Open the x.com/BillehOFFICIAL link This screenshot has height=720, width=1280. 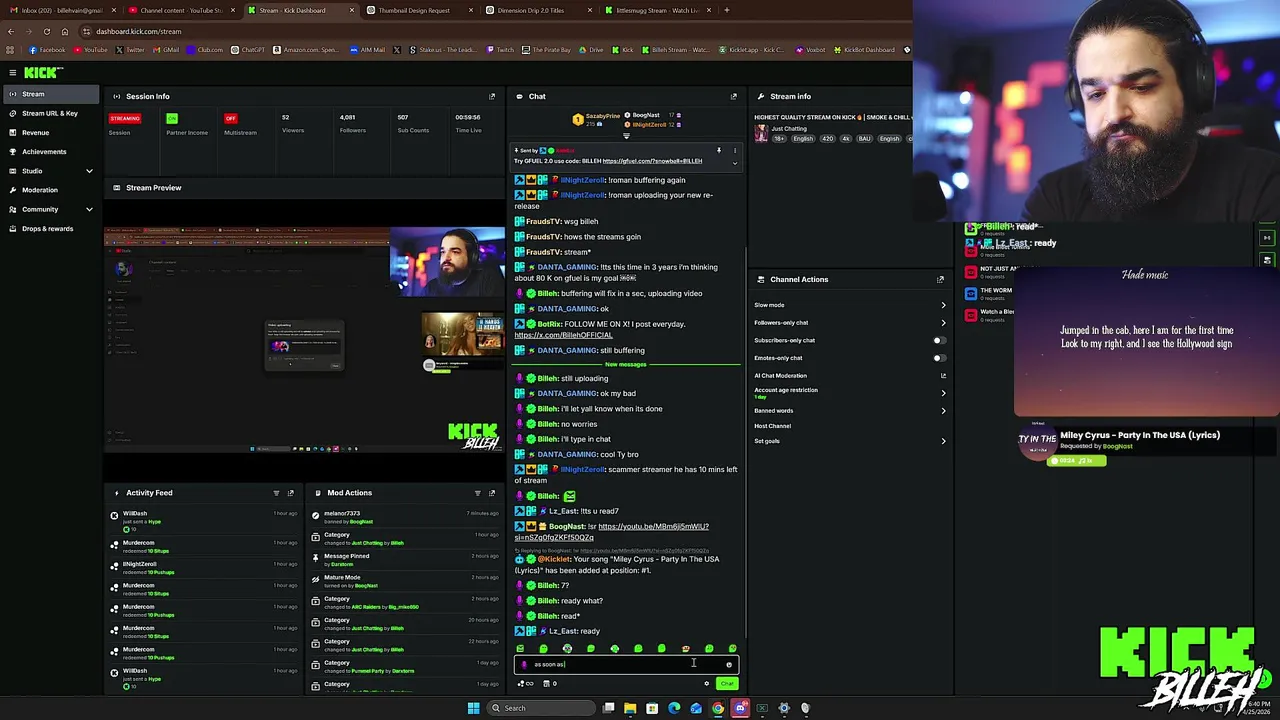click(563, 335)
